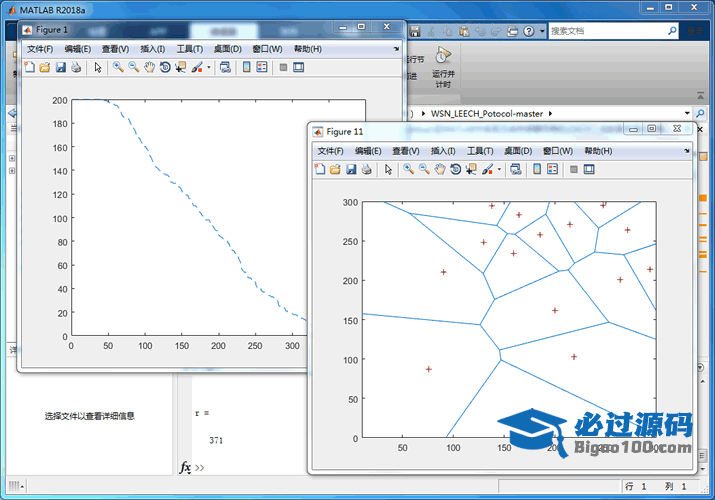The height and width of the screenshot is (500, 715).
Task: Select Brush data tool in Figure 11
Action: [x=487, y=170]
